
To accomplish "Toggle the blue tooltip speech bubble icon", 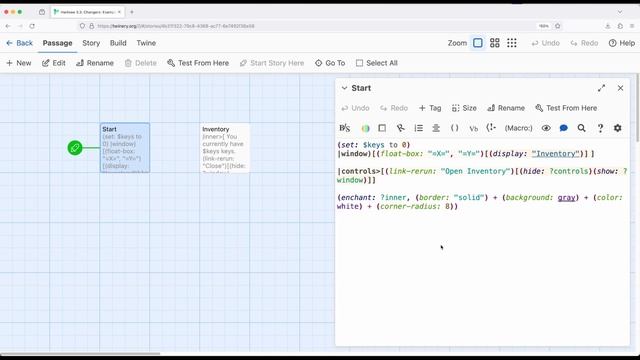I will (x=564, y=128).
